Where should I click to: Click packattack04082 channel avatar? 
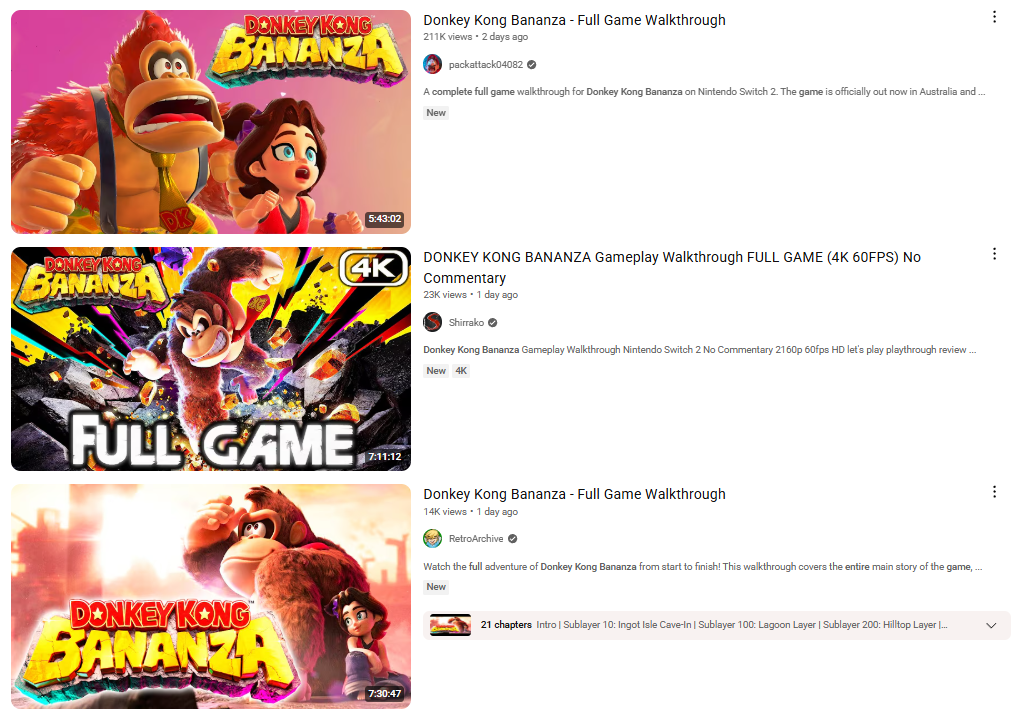point(432,64)
